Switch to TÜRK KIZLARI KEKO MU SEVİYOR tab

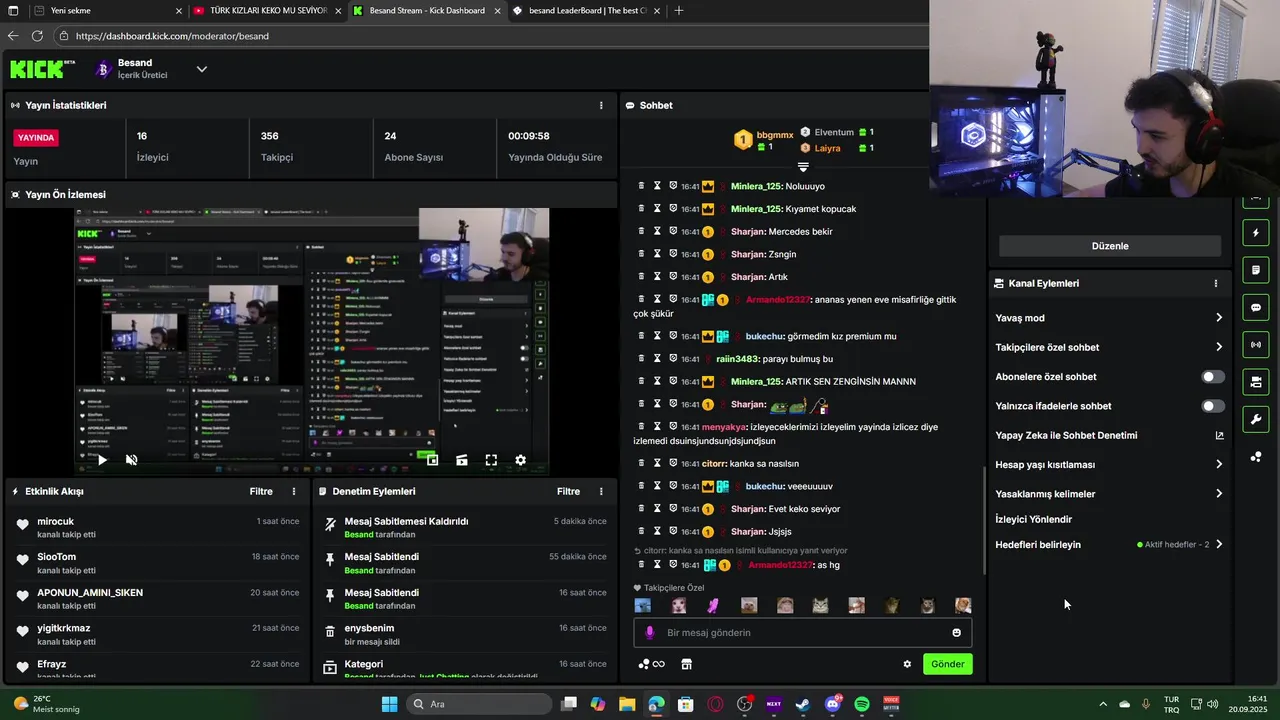(x=267, y=11)
